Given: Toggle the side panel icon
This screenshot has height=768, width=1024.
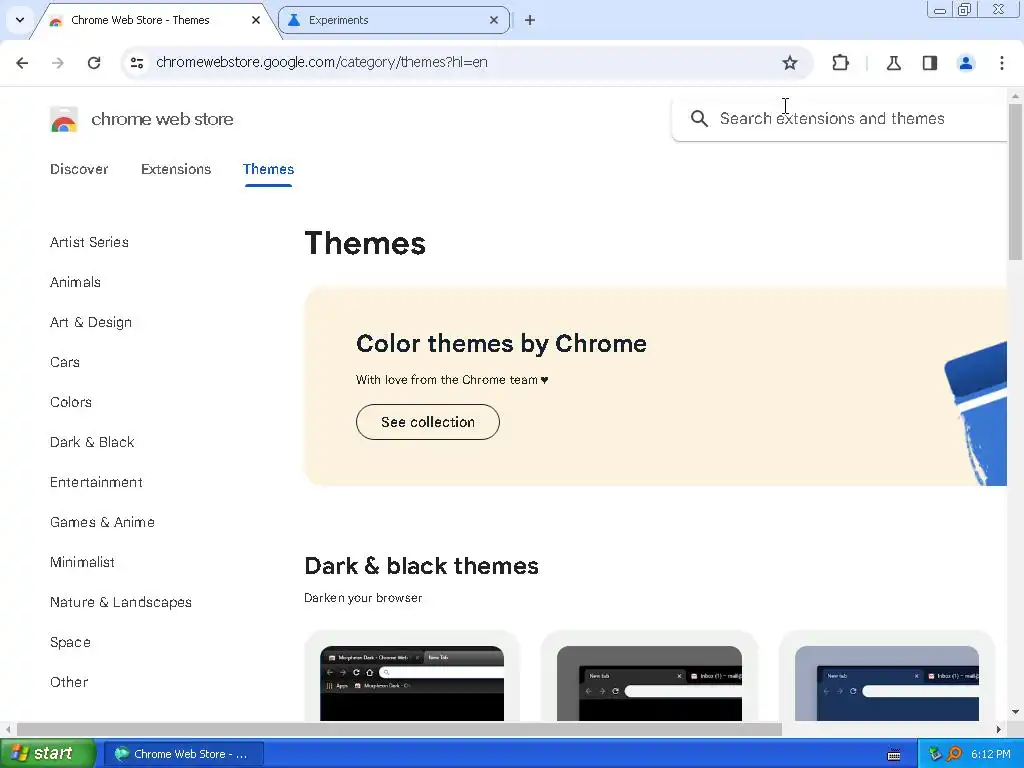Looking at the screenshot, I should (930, 63).
